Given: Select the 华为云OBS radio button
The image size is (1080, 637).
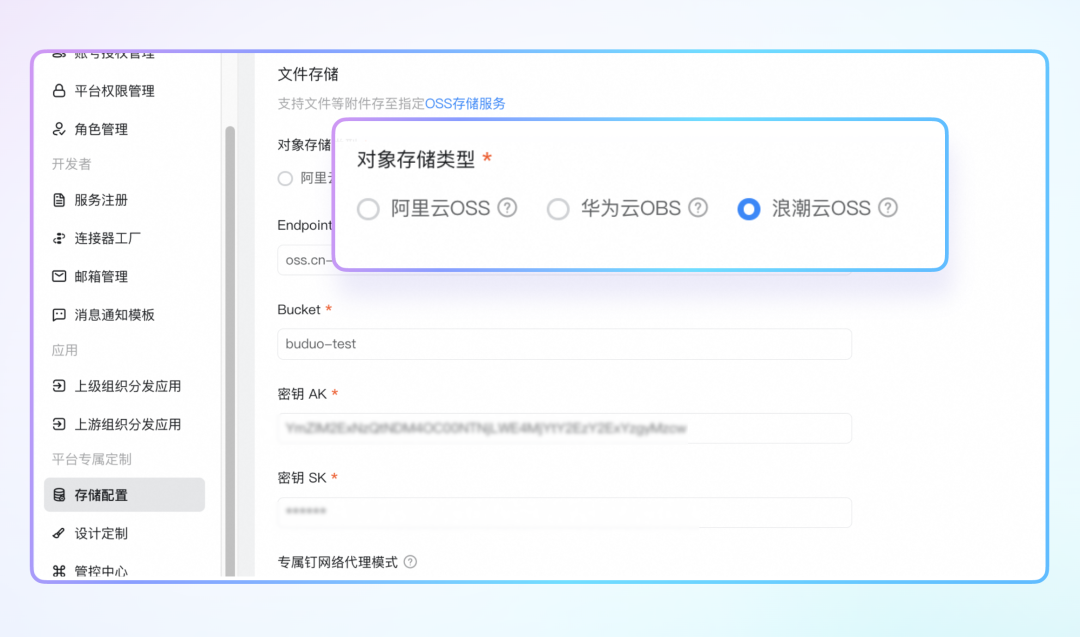Looking at the screenshot, I should click(558, 209).
